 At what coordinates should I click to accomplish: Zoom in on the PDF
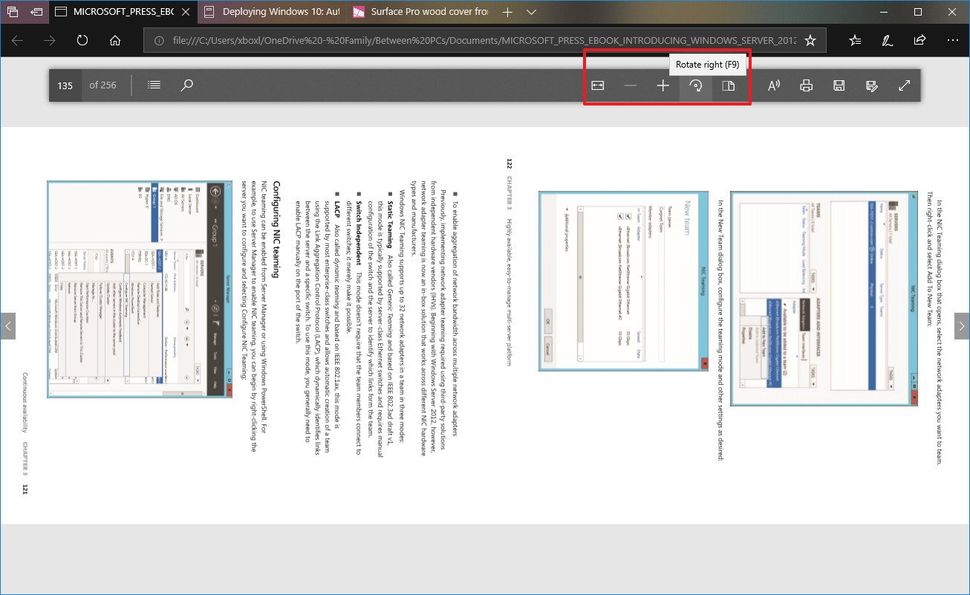pyautogui.click(x=664, y=85)
